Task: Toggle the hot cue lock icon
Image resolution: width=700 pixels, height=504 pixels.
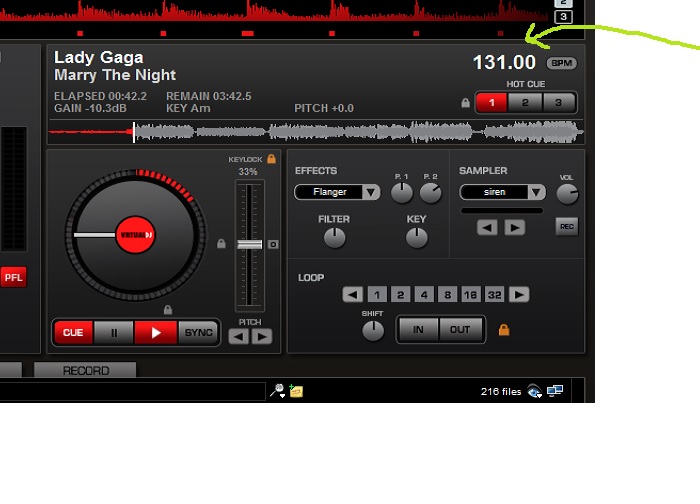Action: 465,103
